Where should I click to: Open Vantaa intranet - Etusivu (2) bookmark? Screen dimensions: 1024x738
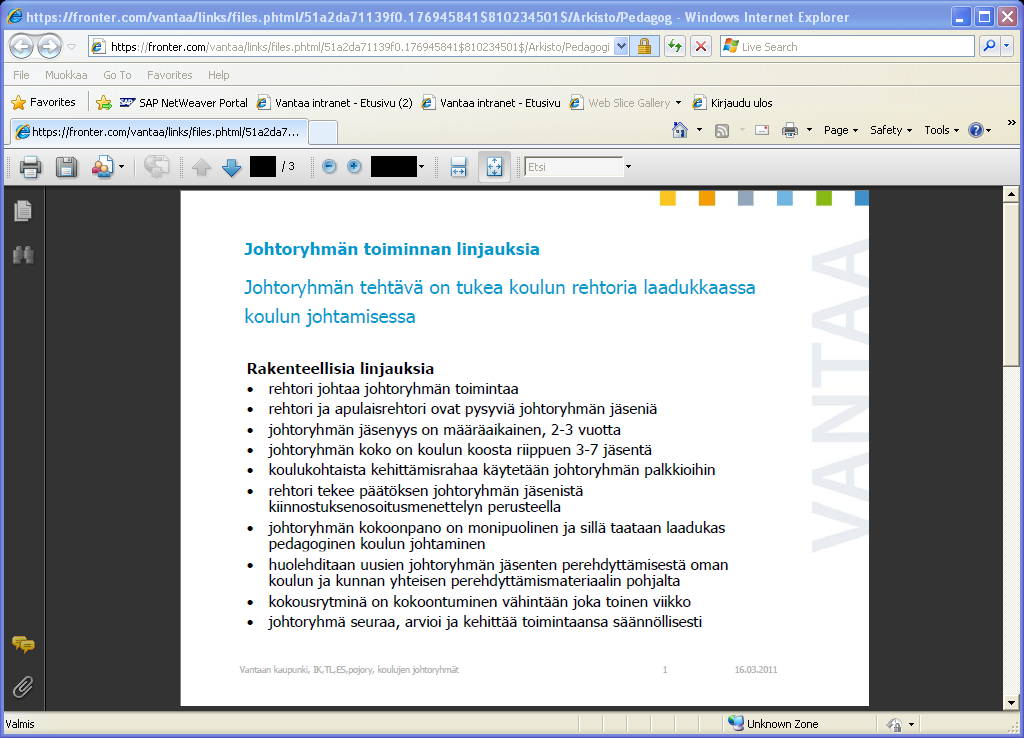pos(334,103)
